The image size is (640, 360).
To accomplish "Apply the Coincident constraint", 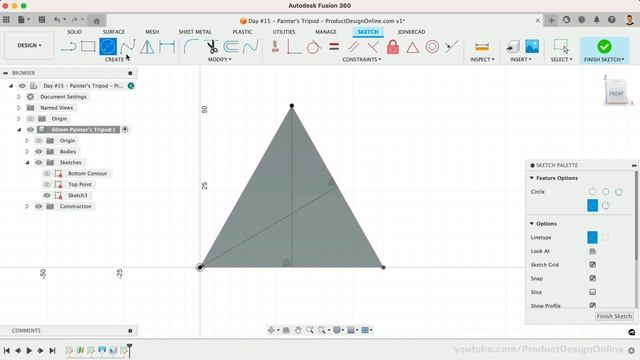I will click(x=293, y=47).
